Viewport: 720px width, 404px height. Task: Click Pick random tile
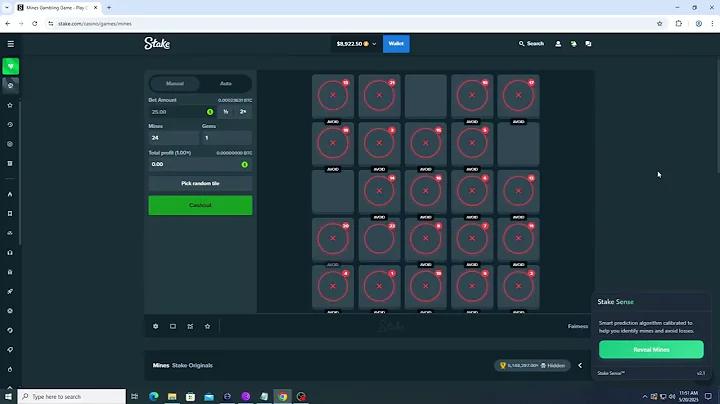(200, 183)
